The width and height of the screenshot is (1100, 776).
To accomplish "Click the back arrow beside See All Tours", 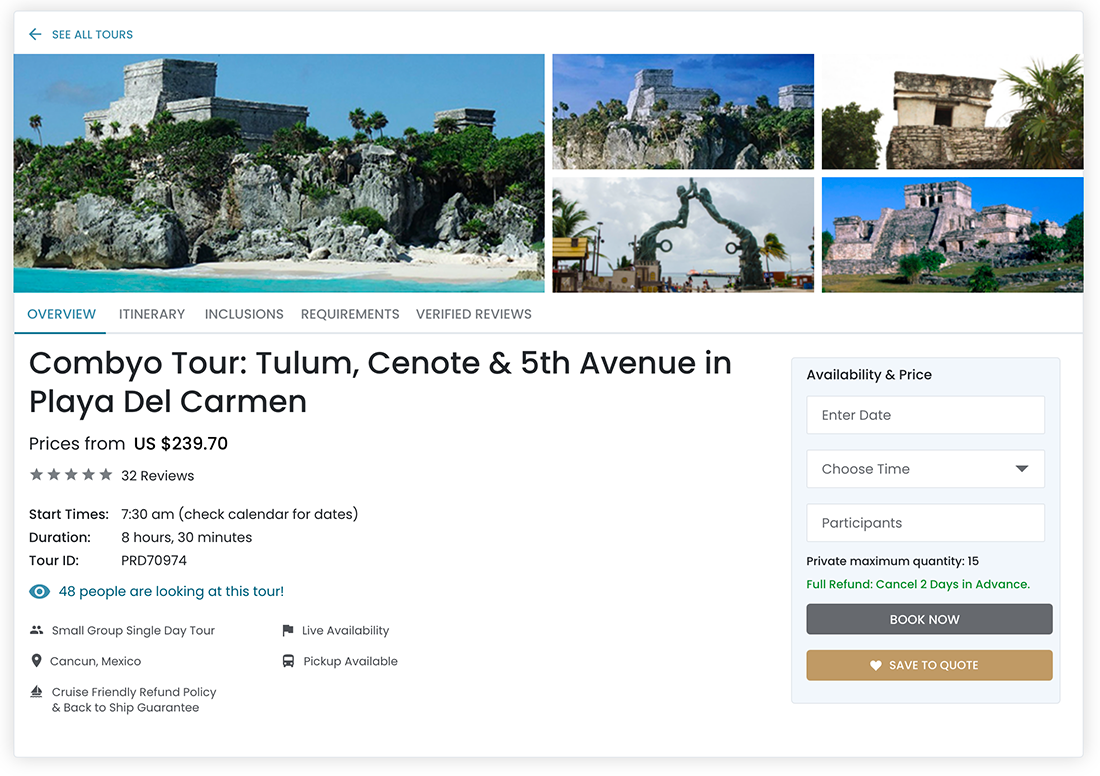I will [35, 35].
